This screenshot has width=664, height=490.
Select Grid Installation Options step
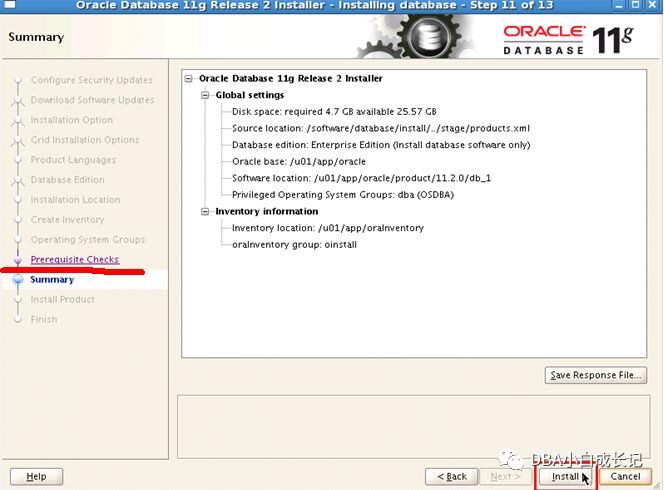(85, 140)
